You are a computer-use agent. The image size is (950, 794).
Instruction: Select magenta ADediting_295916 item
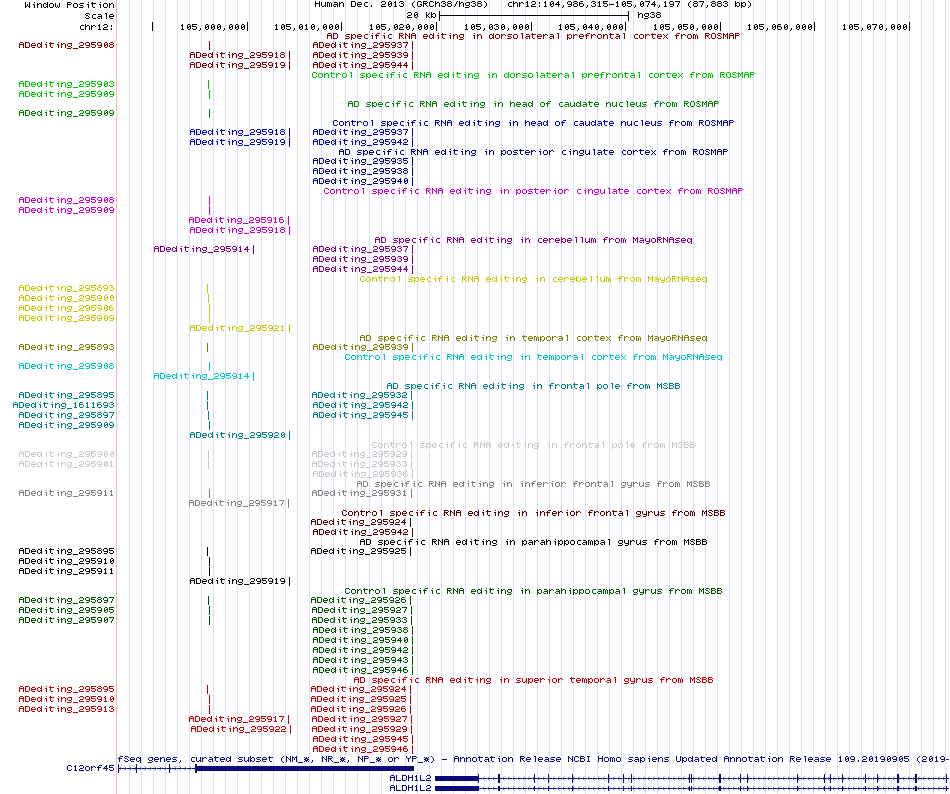pos(236,220)
